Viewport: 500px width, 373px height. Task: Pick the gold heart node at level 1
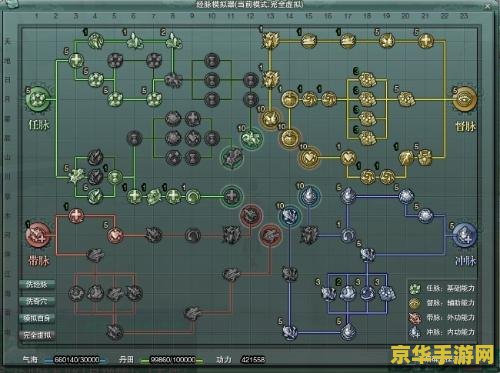(348, 157)
